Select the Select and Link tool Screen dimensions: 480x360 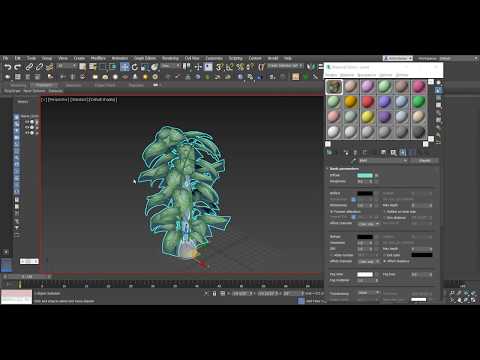click(29, 67)
